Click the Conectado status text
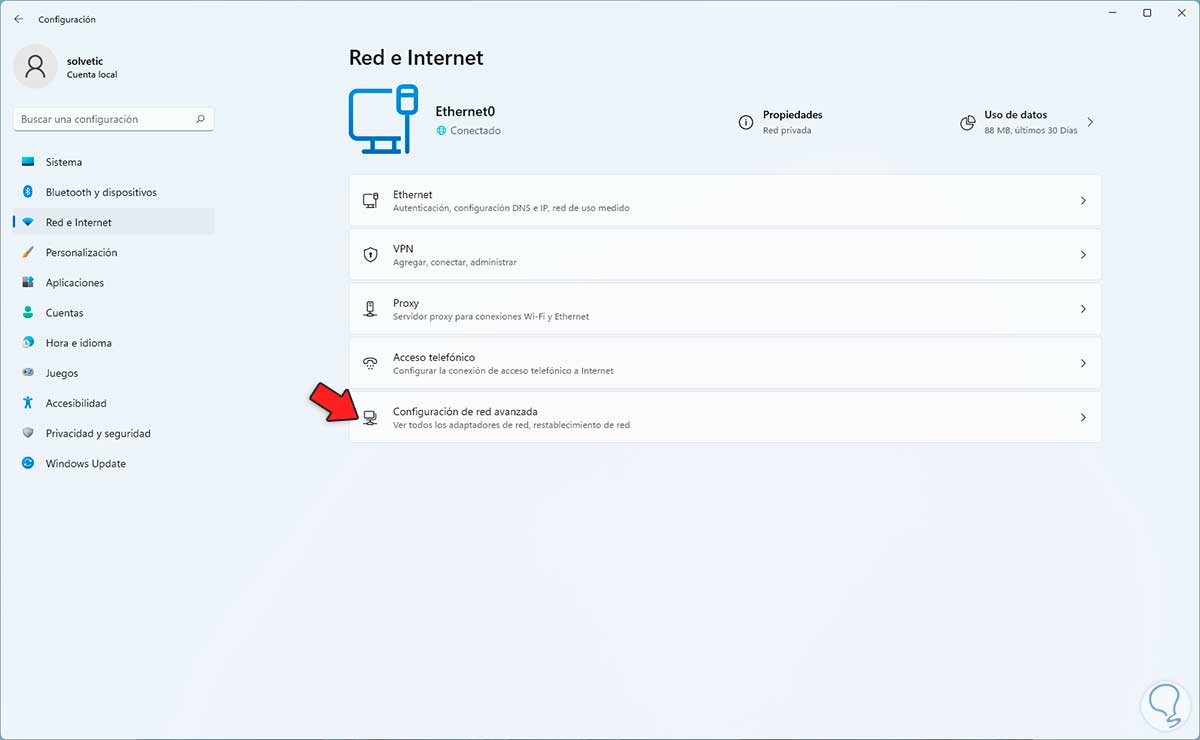This screenshot has width=1200, height=740. (475, 131)
